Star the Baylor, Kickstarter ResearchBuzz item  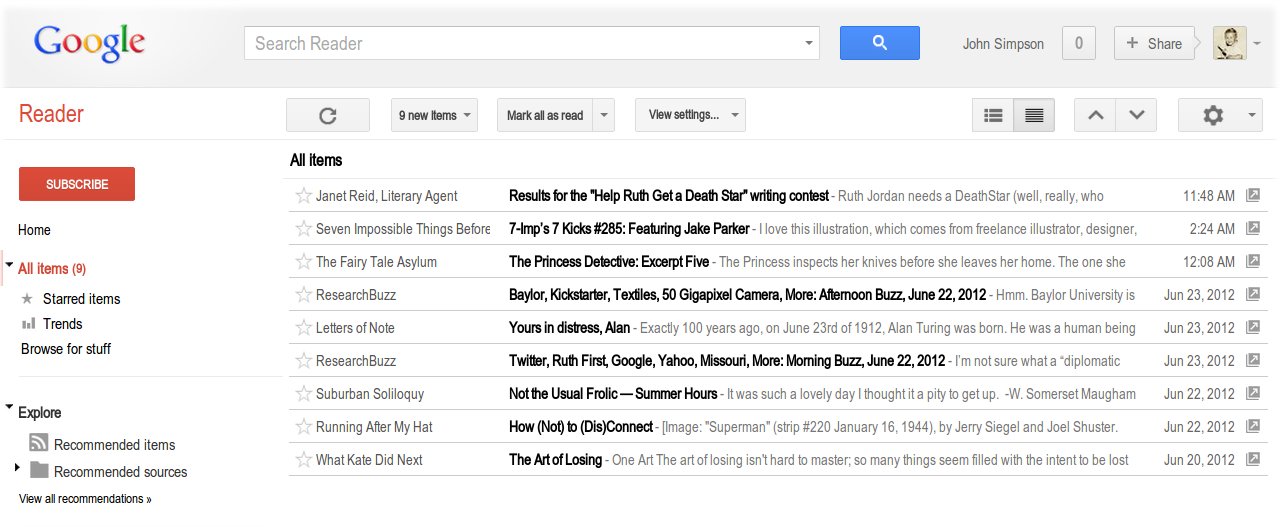tap(304, 294)
